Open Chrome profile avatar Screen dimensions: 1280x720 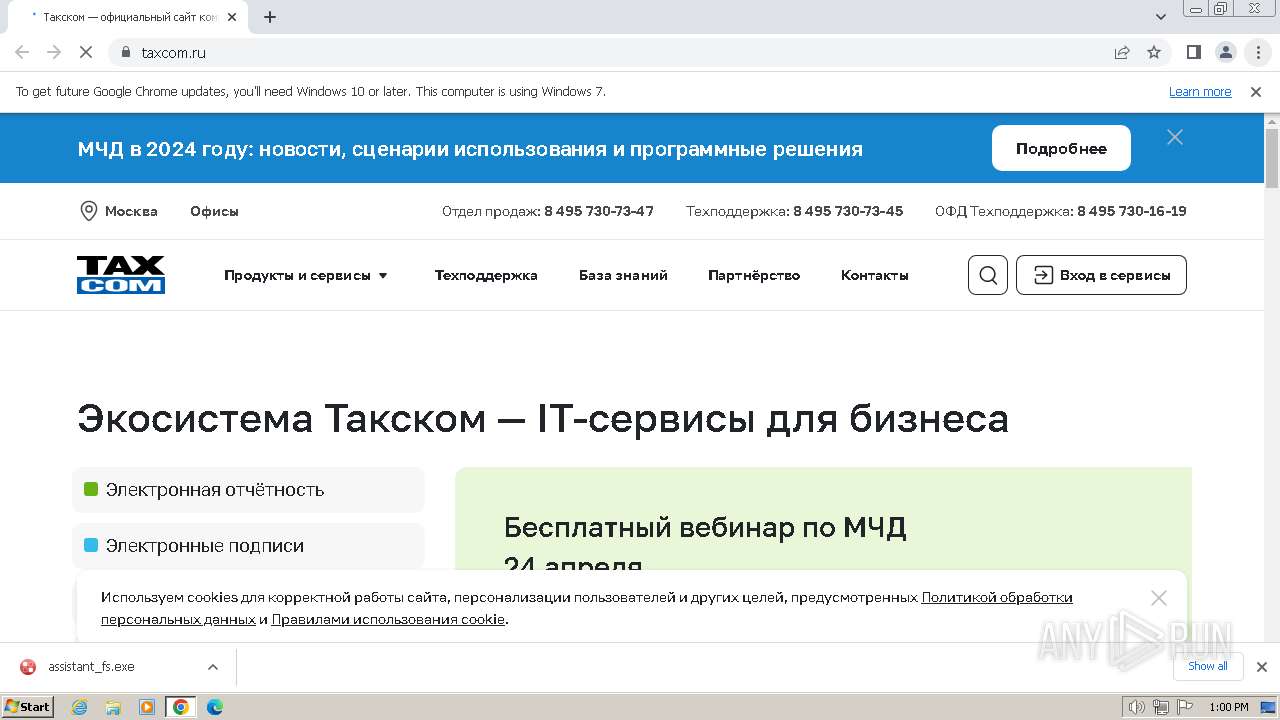tap(1226, 52)
